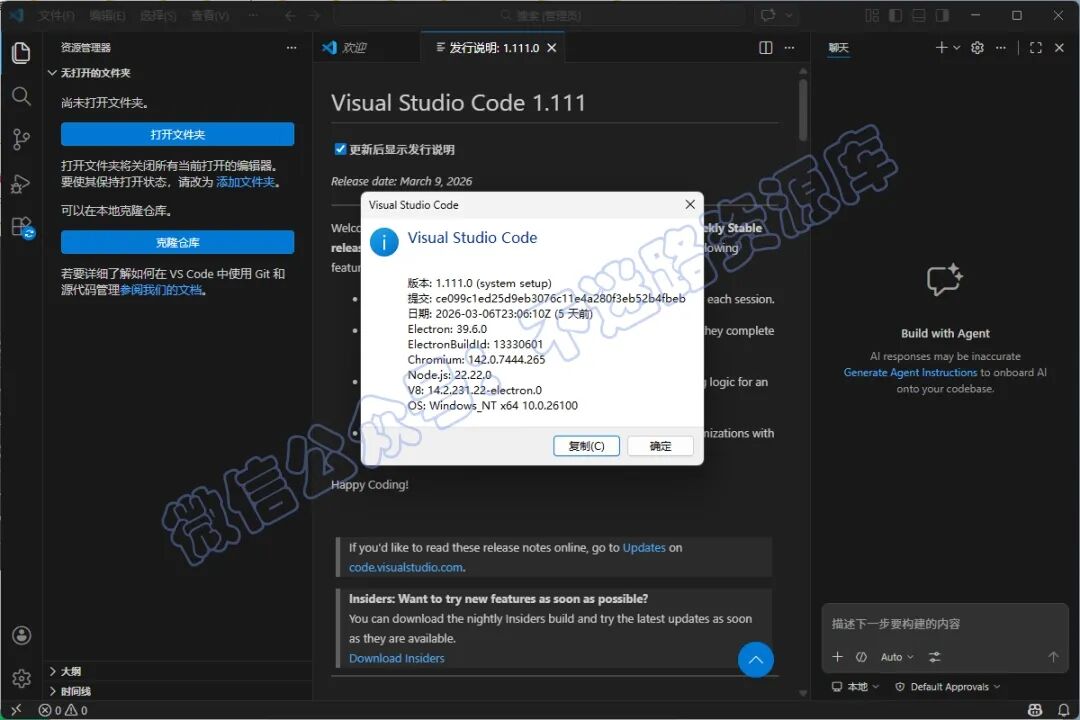Maximize the chat panel
Screen dimensions: 1080x720
(x=1035, y=48)
